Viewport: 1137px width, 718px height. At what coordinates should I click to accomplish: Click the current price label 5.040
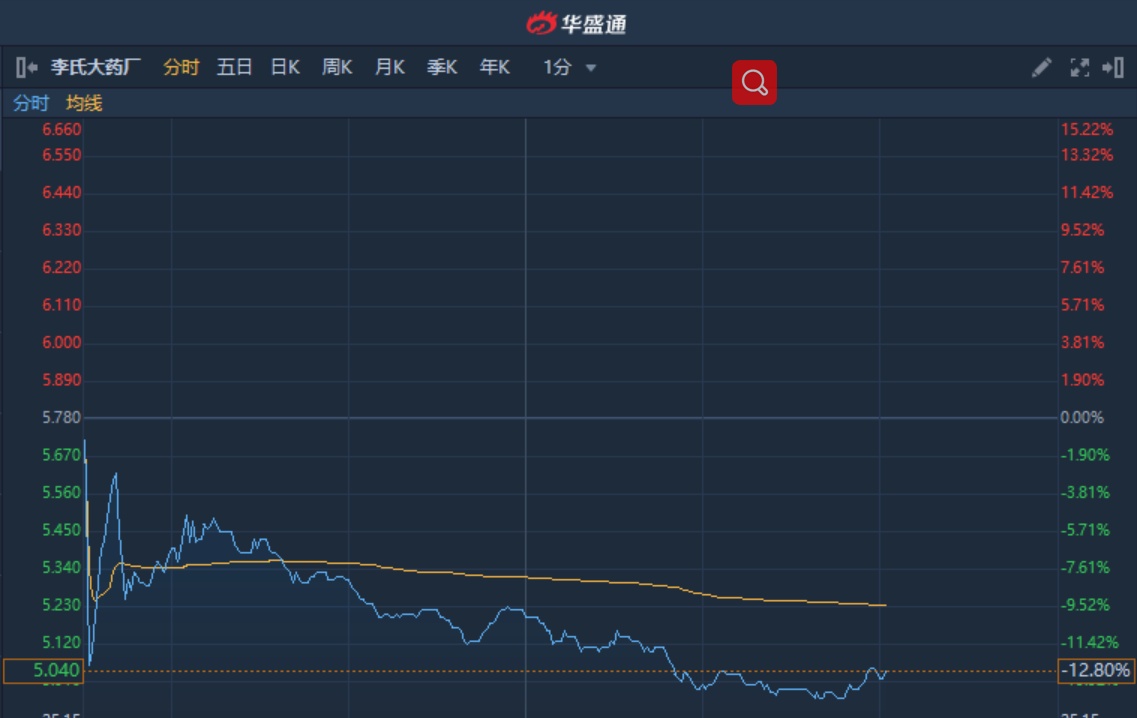click(x=43, y=671)
